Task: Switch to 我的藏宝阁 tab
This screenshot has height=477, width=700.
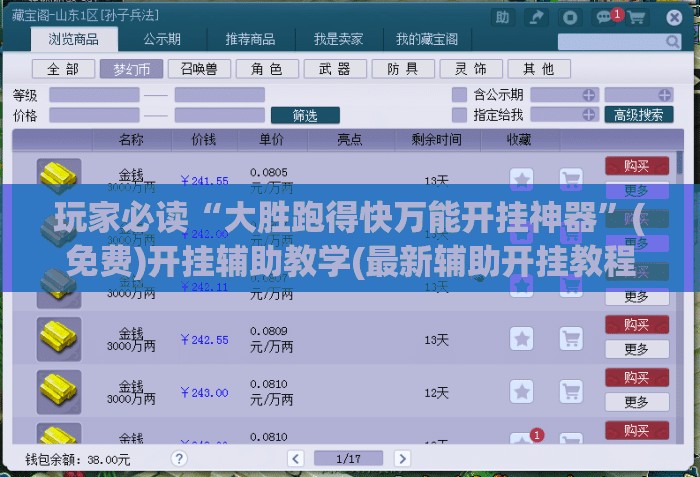Action: coord(427,39)
